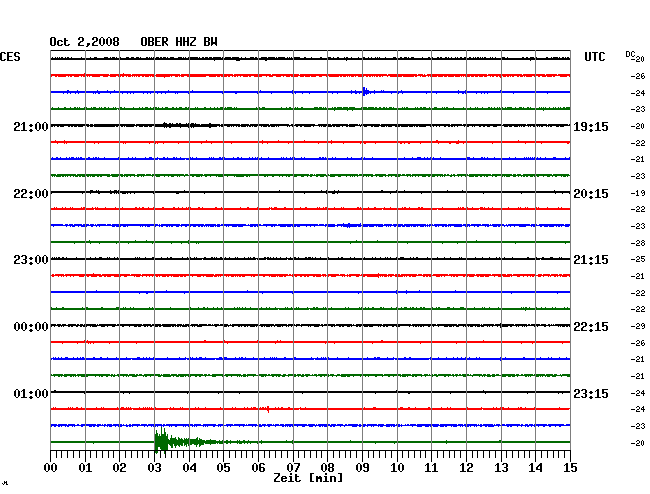
Task: Click the "20:15" UTC time label
Action: click(591, 194)
